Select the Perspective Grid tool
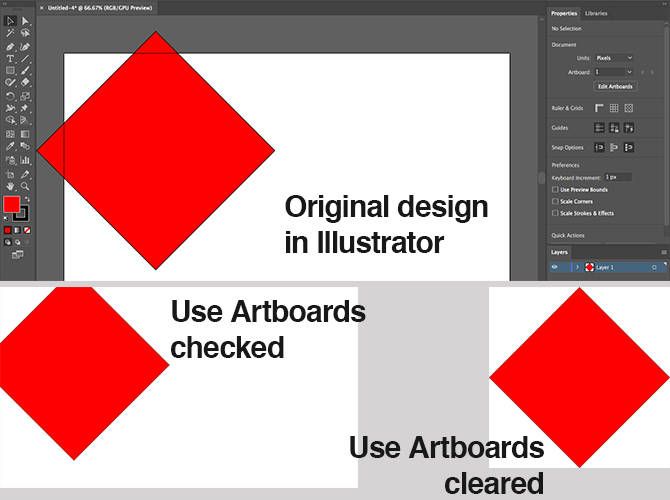Viewport: 670px width, 500px height. click(25, 120)
